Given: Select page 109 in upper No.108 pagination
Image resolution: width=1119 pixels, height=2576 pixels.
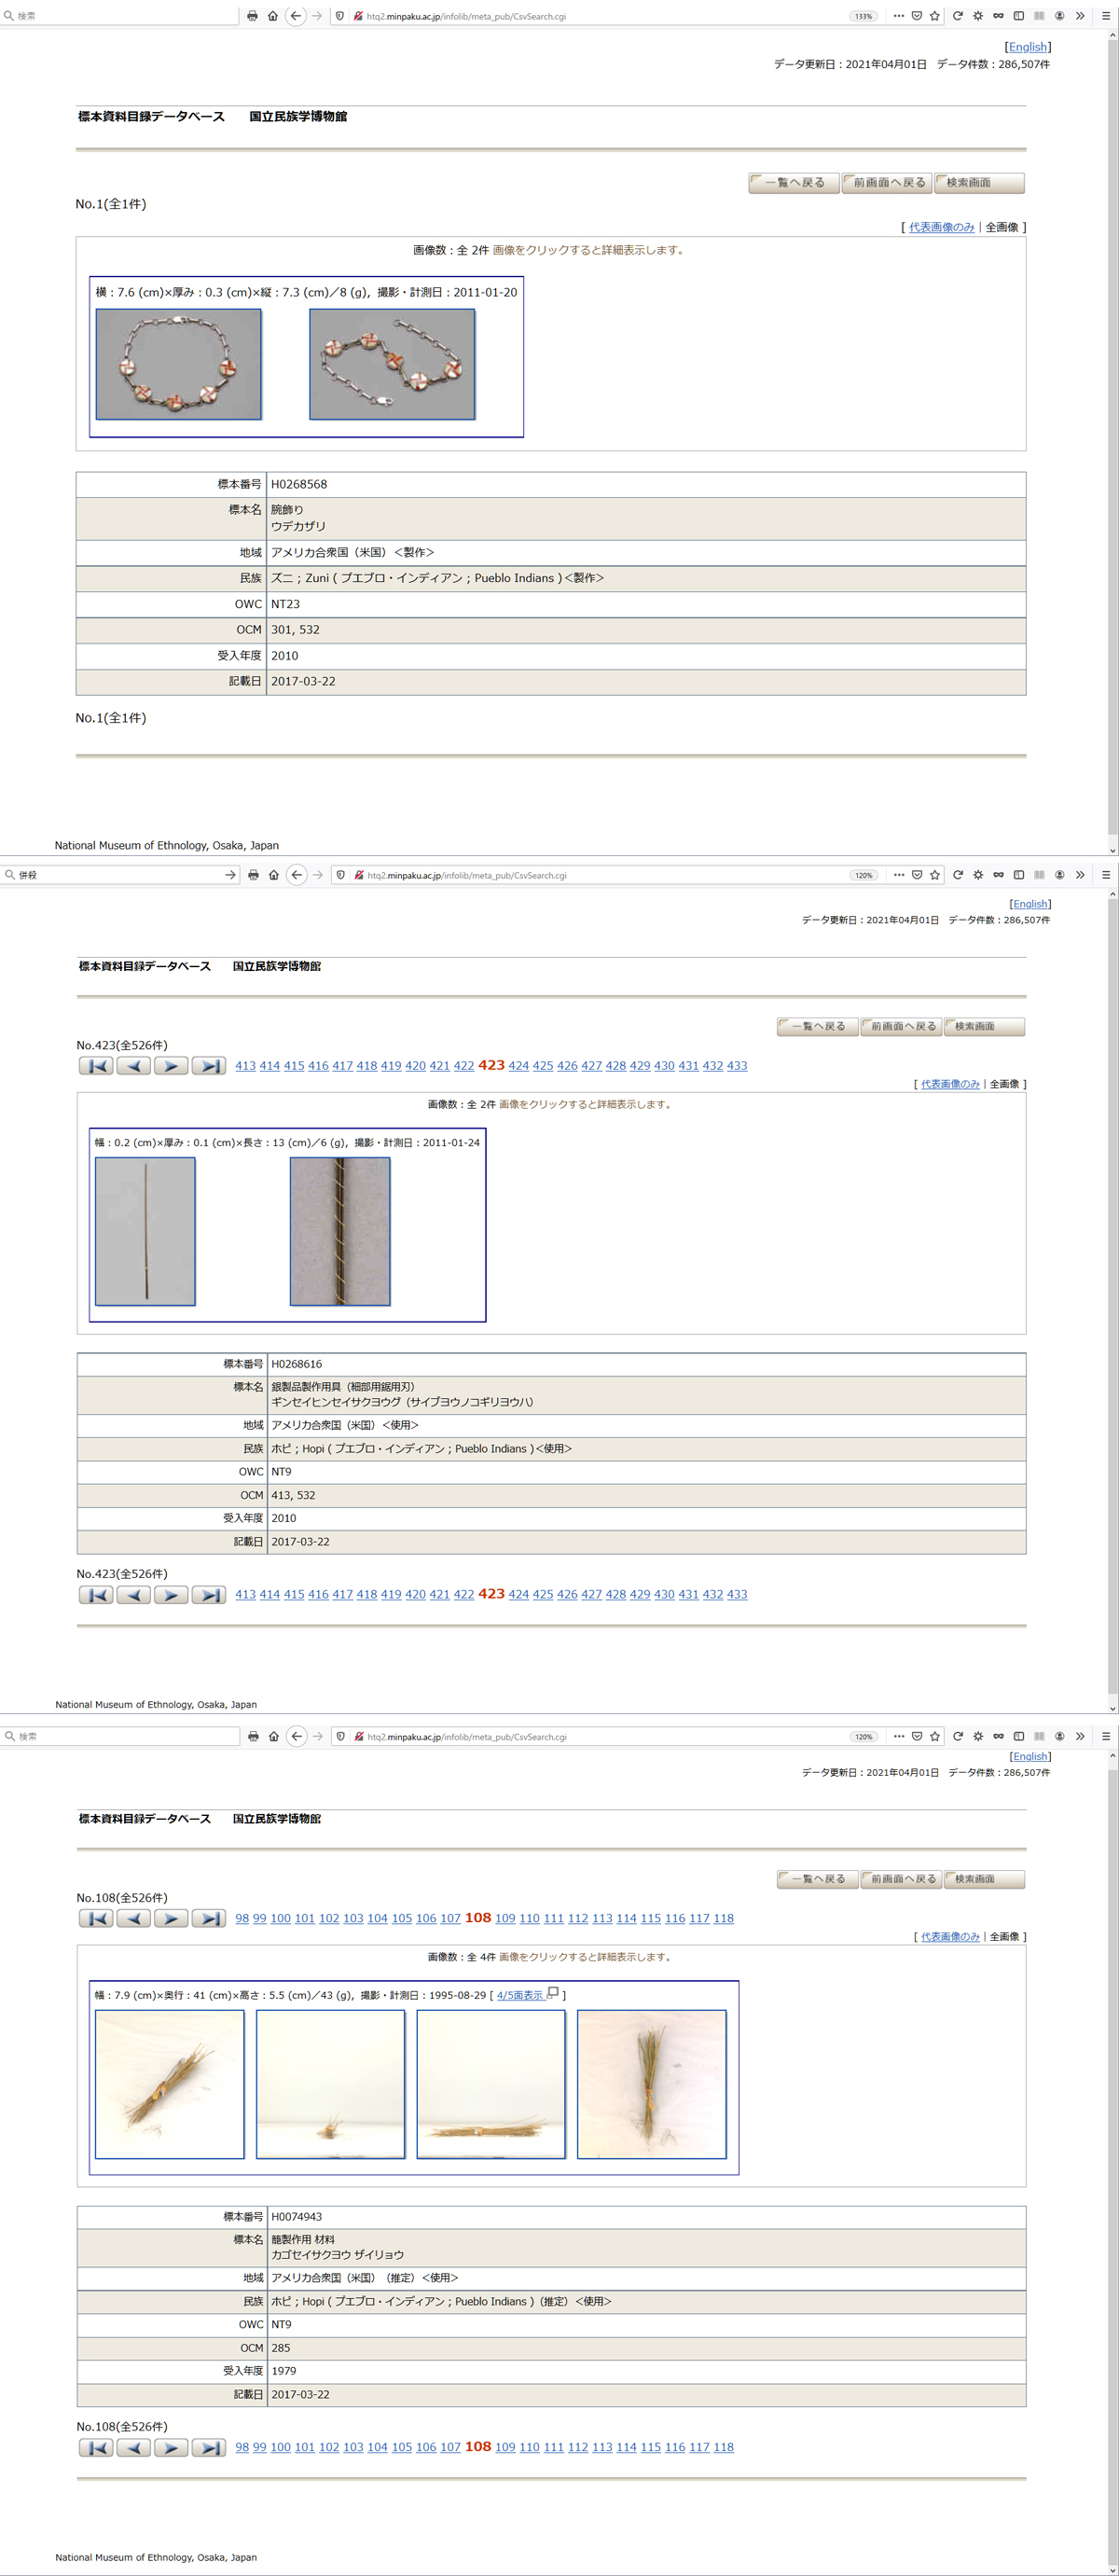Looking at the screenshot, I should [x=505, y=1918].
